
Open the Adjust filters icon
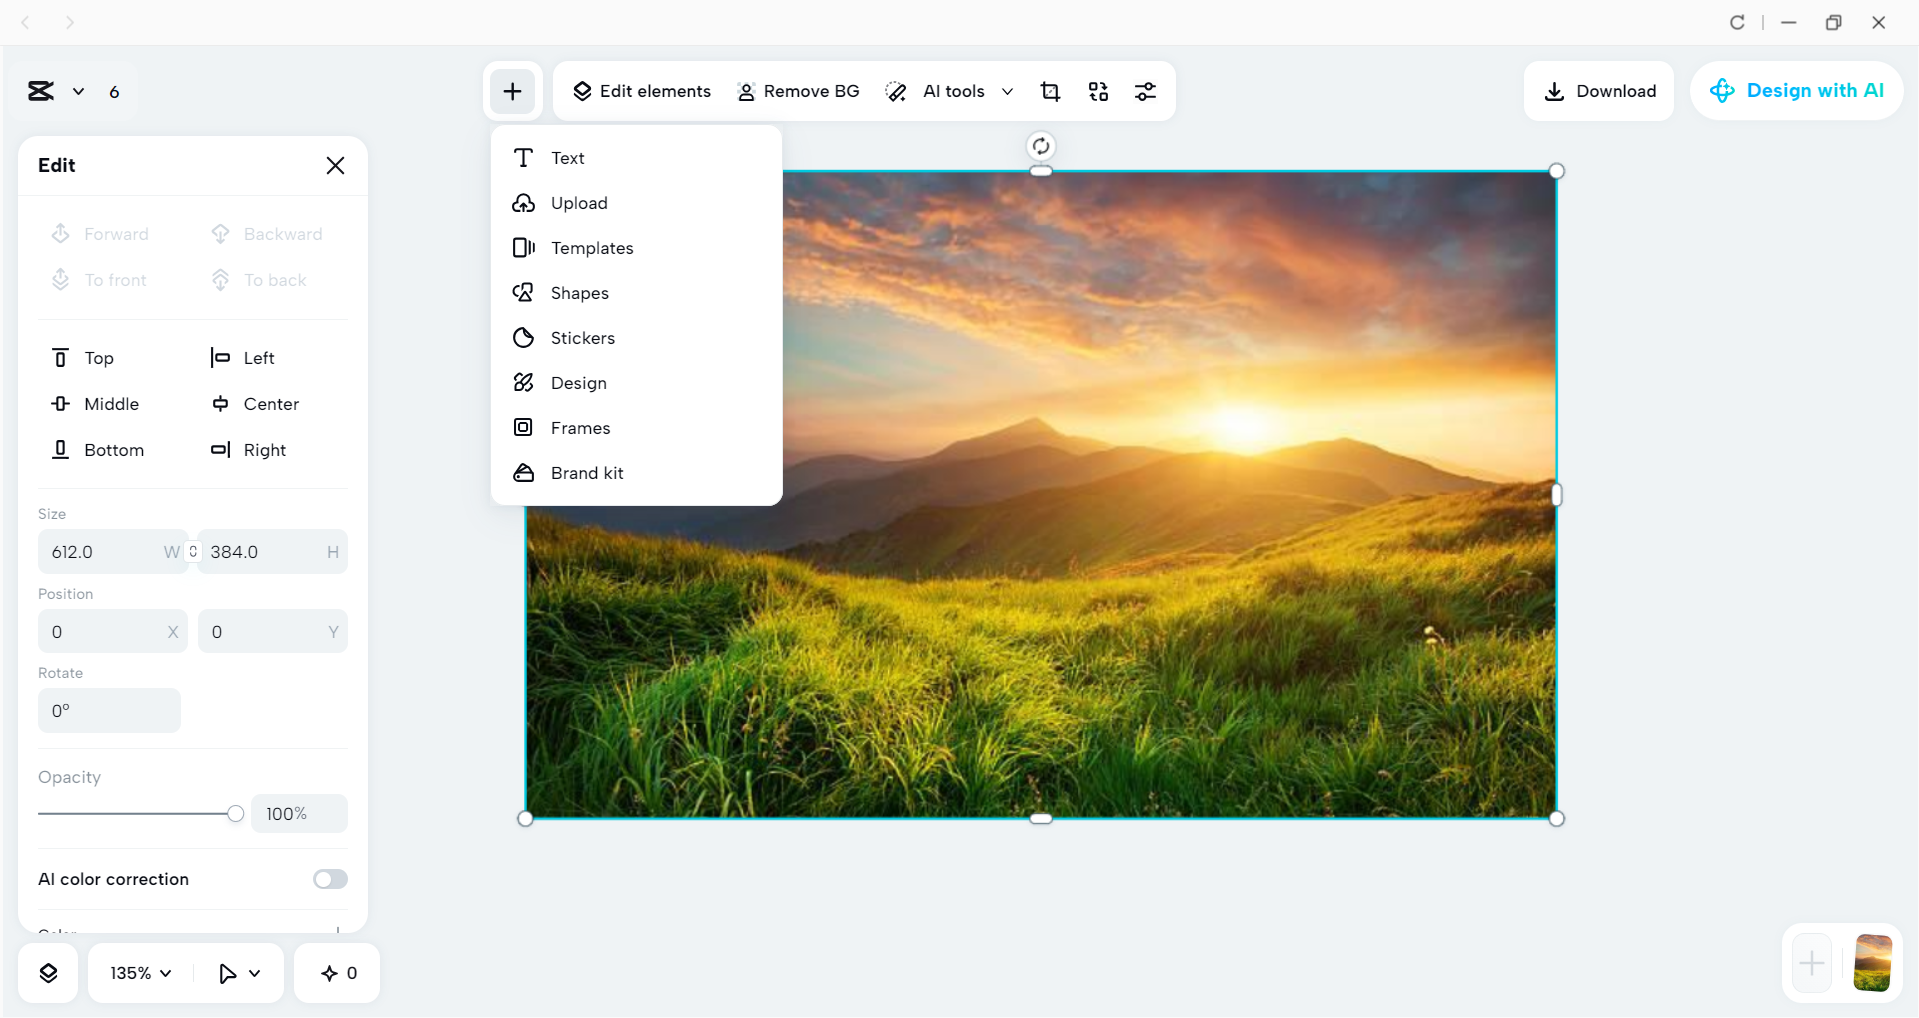point(1146,91)
